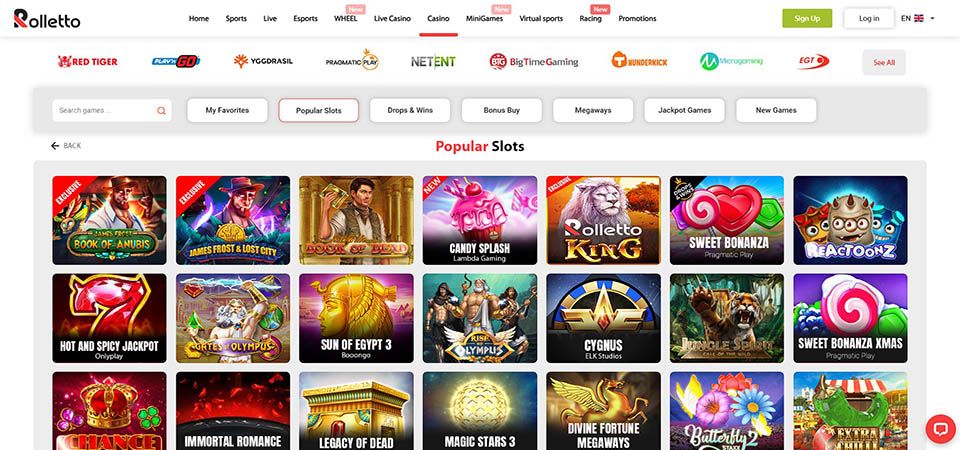This screenshot has width=960, height=450.
Task: Click the green Sign Up button
Action: 807,18
